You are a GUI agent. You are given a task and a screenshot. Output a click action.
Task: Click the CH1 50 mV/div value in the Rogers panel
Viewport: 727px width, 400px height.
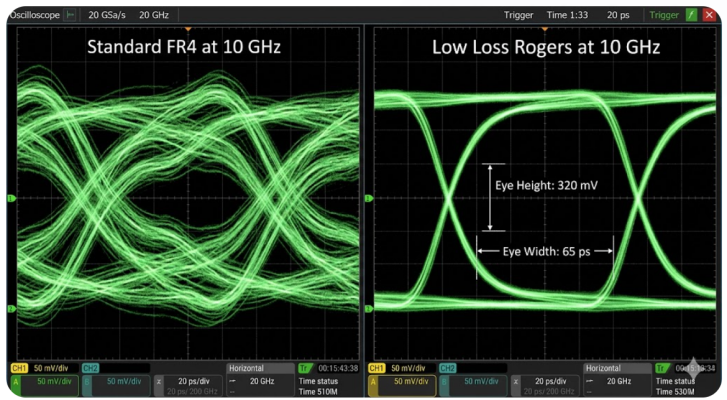pyautogui.click(x=408, y=368)
